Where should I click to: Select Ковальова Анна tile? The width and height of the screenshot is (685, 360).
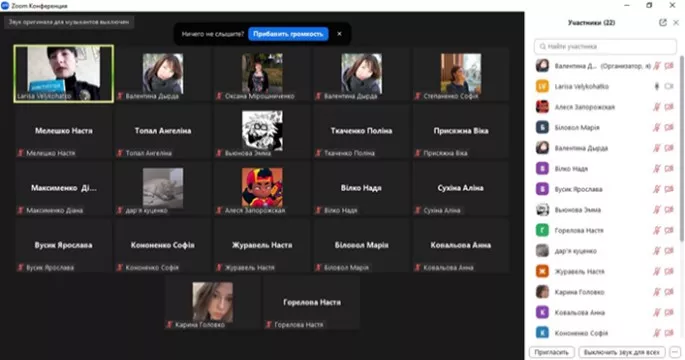click(461, 246)
